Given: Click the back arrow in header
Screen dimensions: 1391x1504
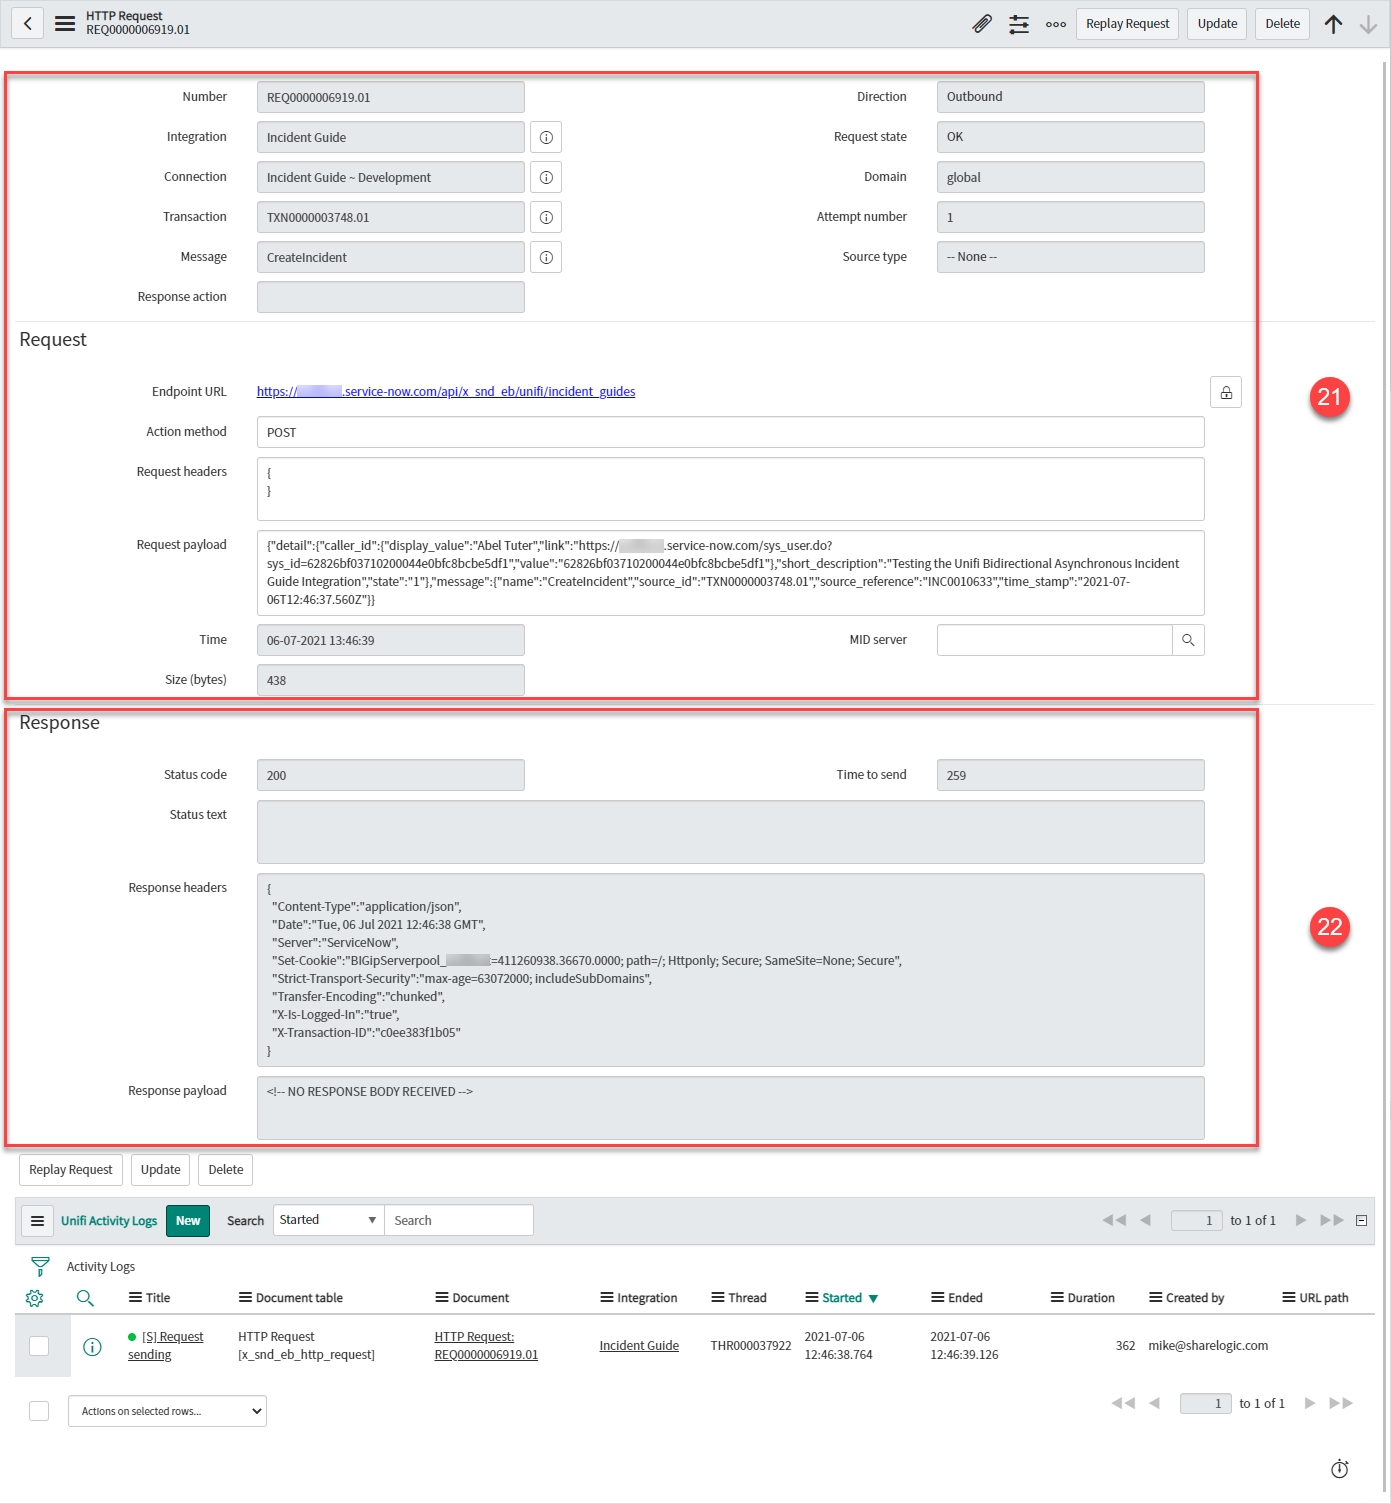Looking at the screenshot, I should 28,24.
